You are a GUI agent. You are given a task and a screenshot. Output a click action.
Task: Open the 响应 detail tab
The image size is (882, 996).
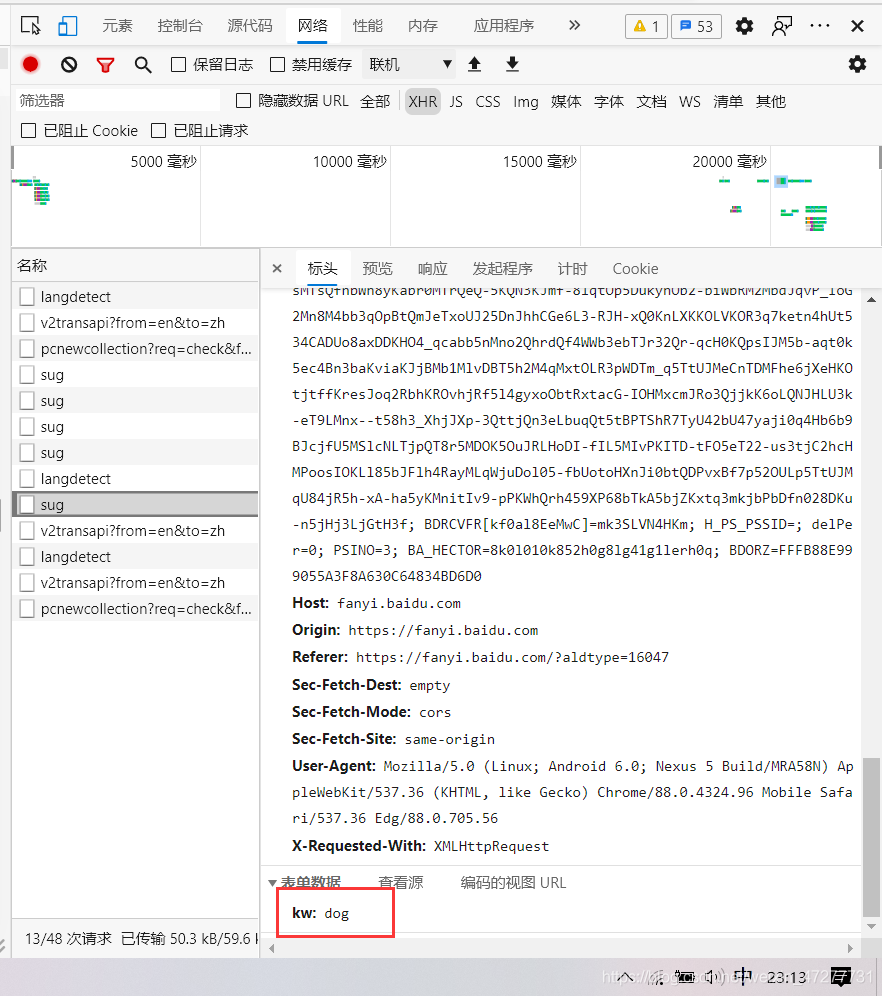(432, 269)
